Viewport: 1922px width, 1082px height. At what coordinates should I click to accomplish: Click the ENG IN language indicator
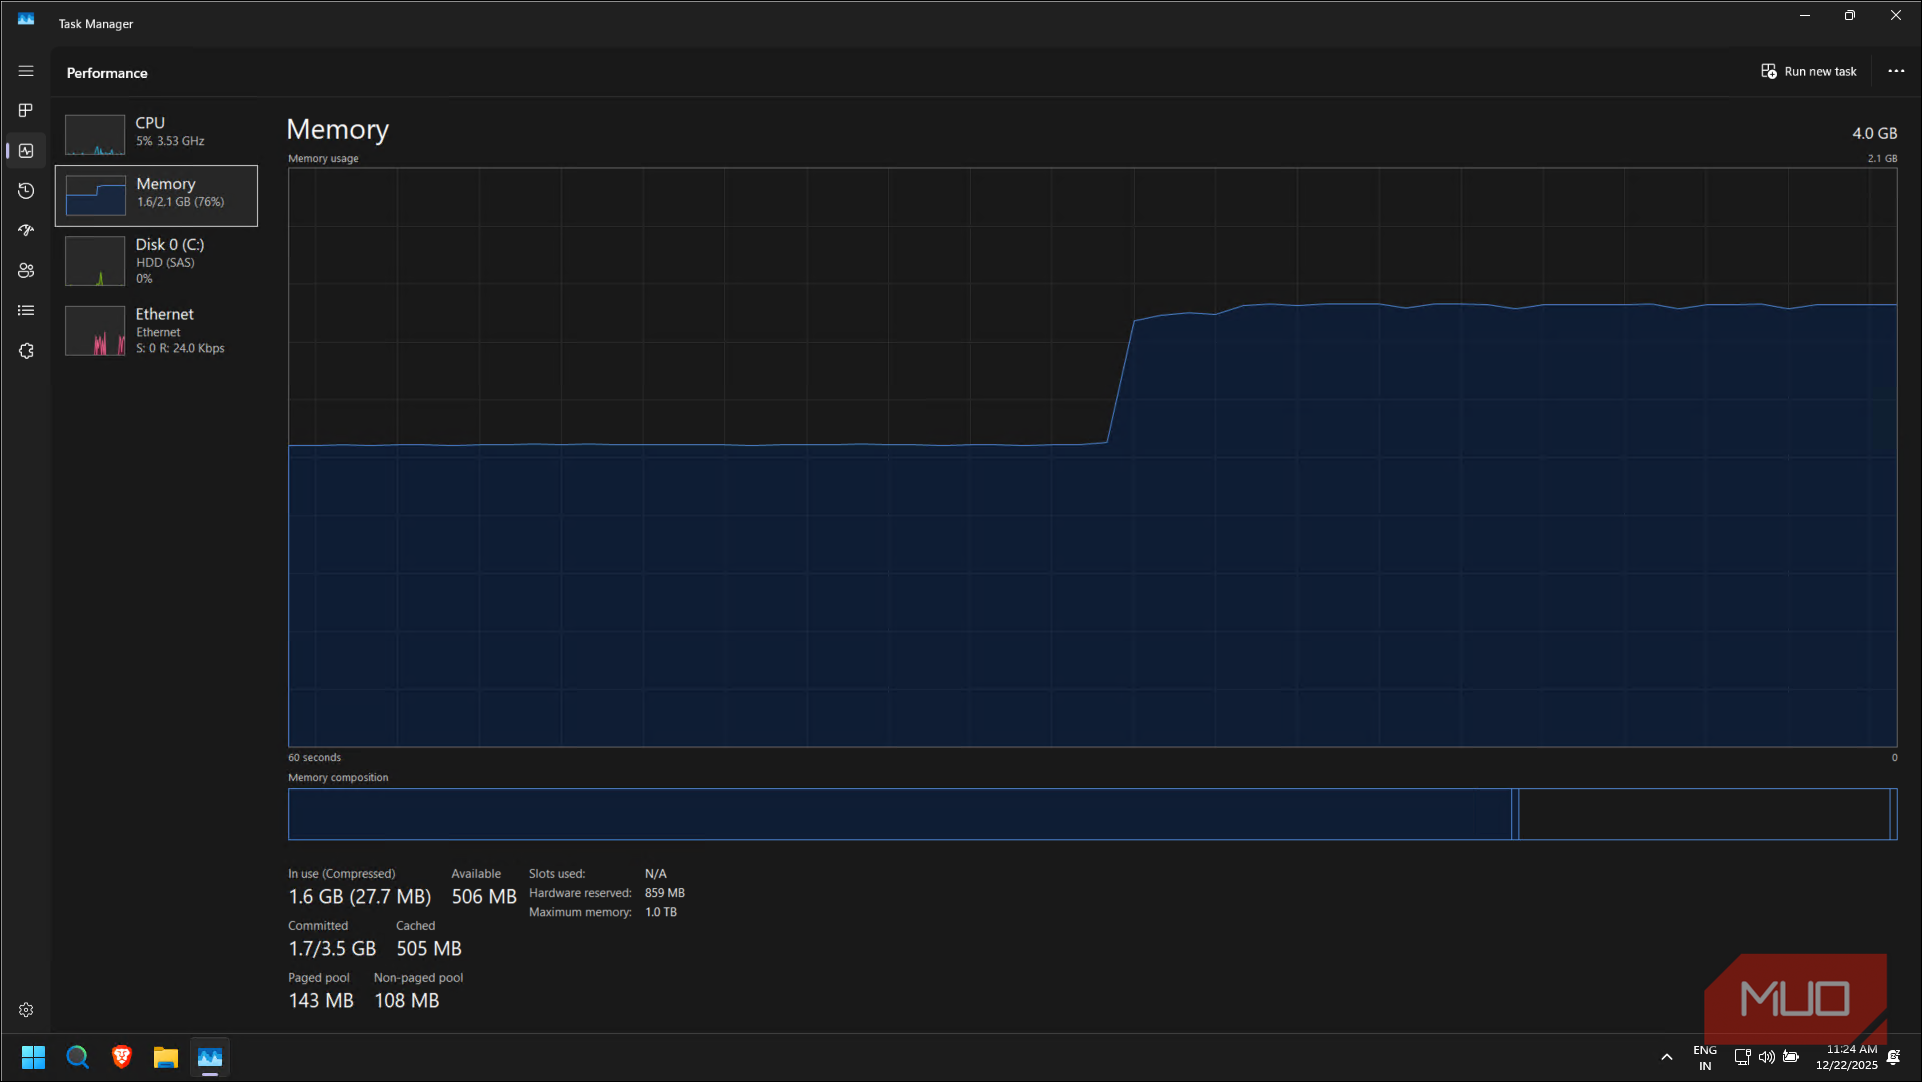pos(1704,1057)
